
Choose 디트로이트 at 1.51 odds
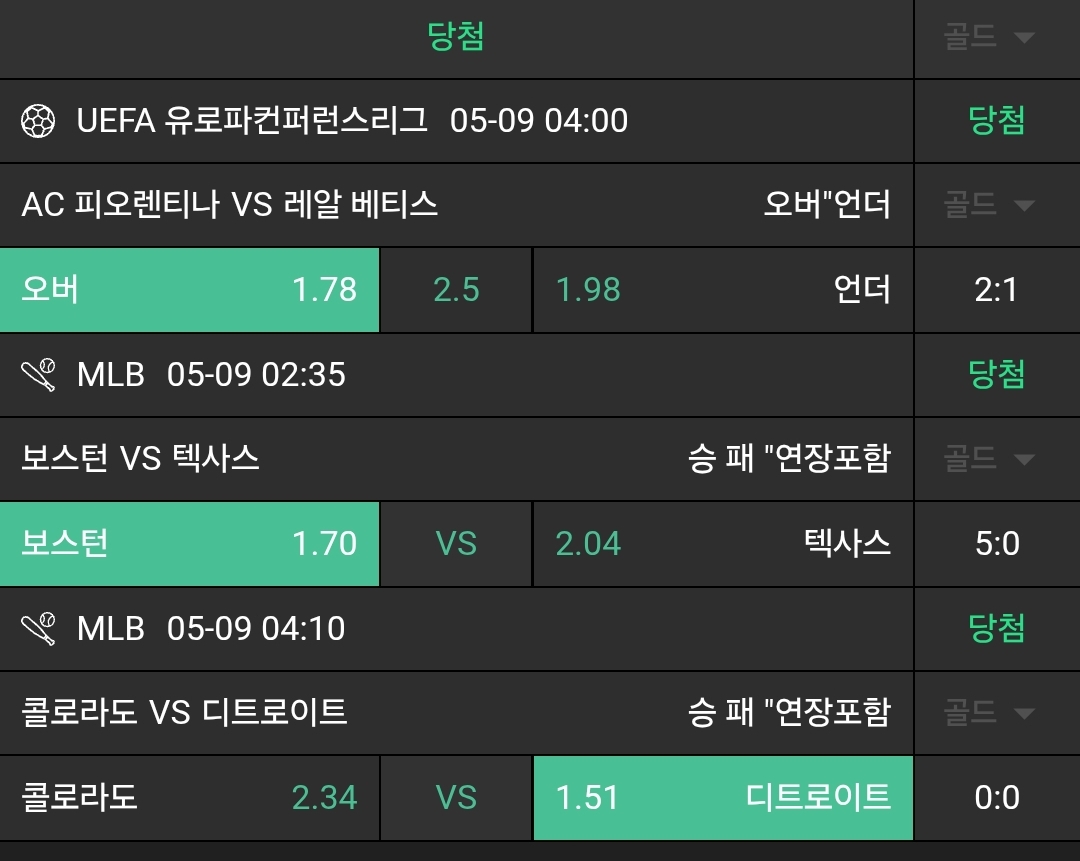point(722,798)
